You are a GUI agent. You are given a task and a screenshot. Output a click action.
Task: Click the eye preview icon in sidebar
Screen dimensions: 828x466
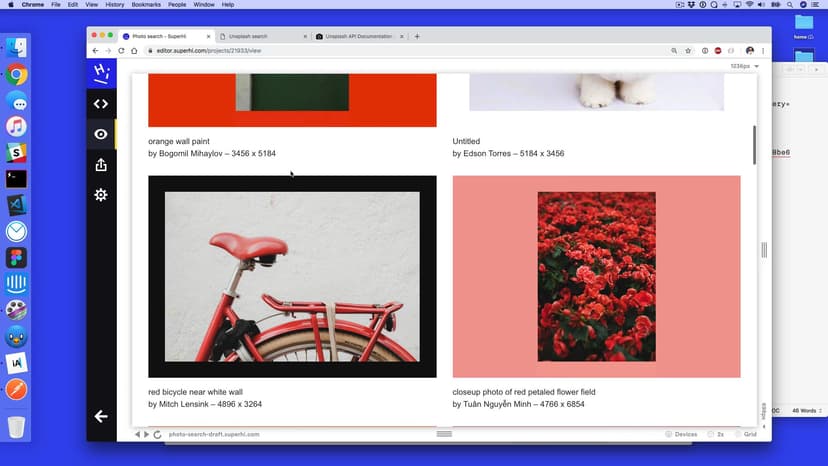101,134
